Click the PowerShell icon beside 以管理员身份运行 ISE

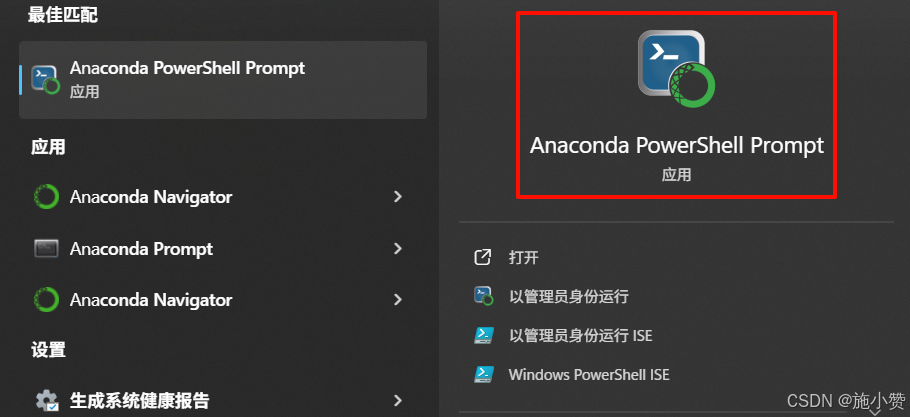(x=483, y=335)
